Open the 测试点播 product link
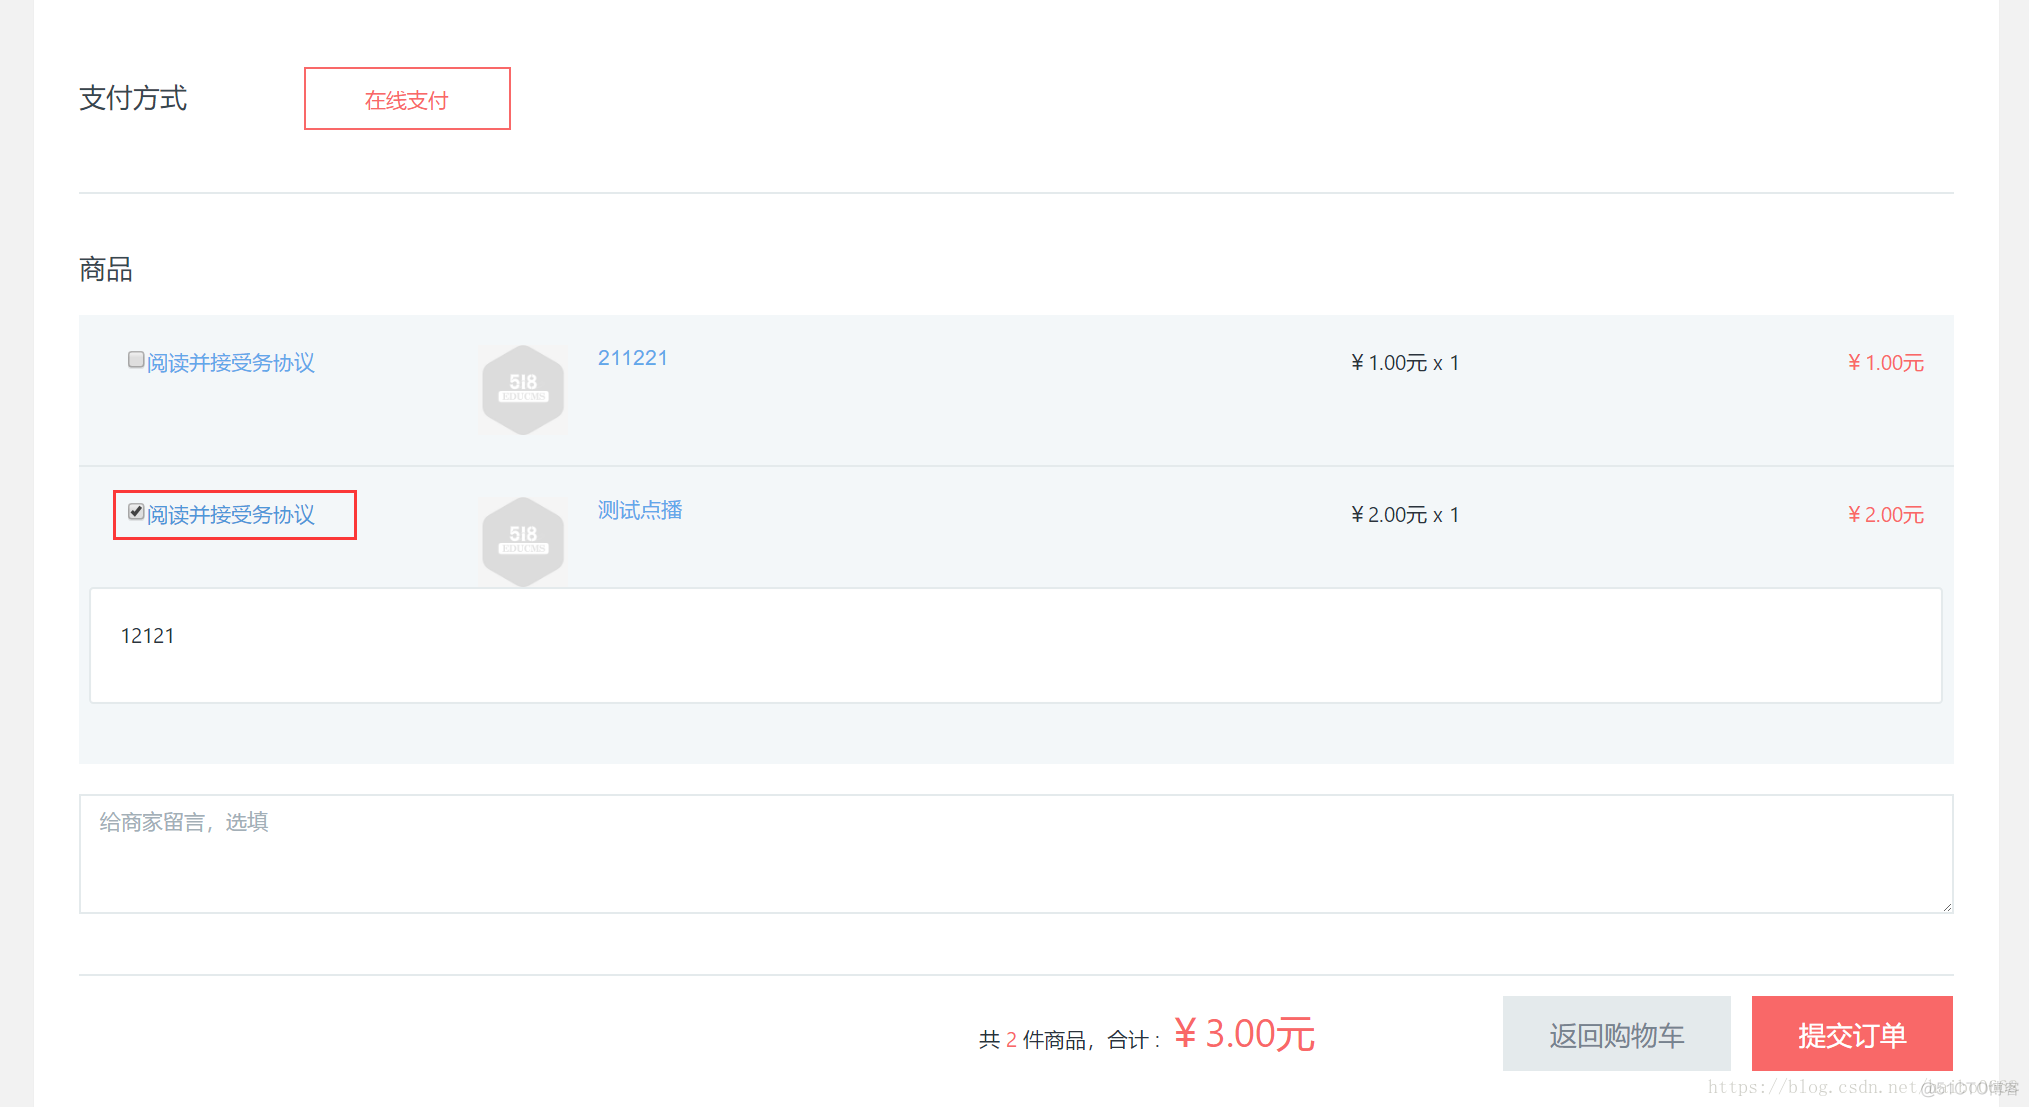This screenshot has height=1107, width=2029. pos(640,510)
